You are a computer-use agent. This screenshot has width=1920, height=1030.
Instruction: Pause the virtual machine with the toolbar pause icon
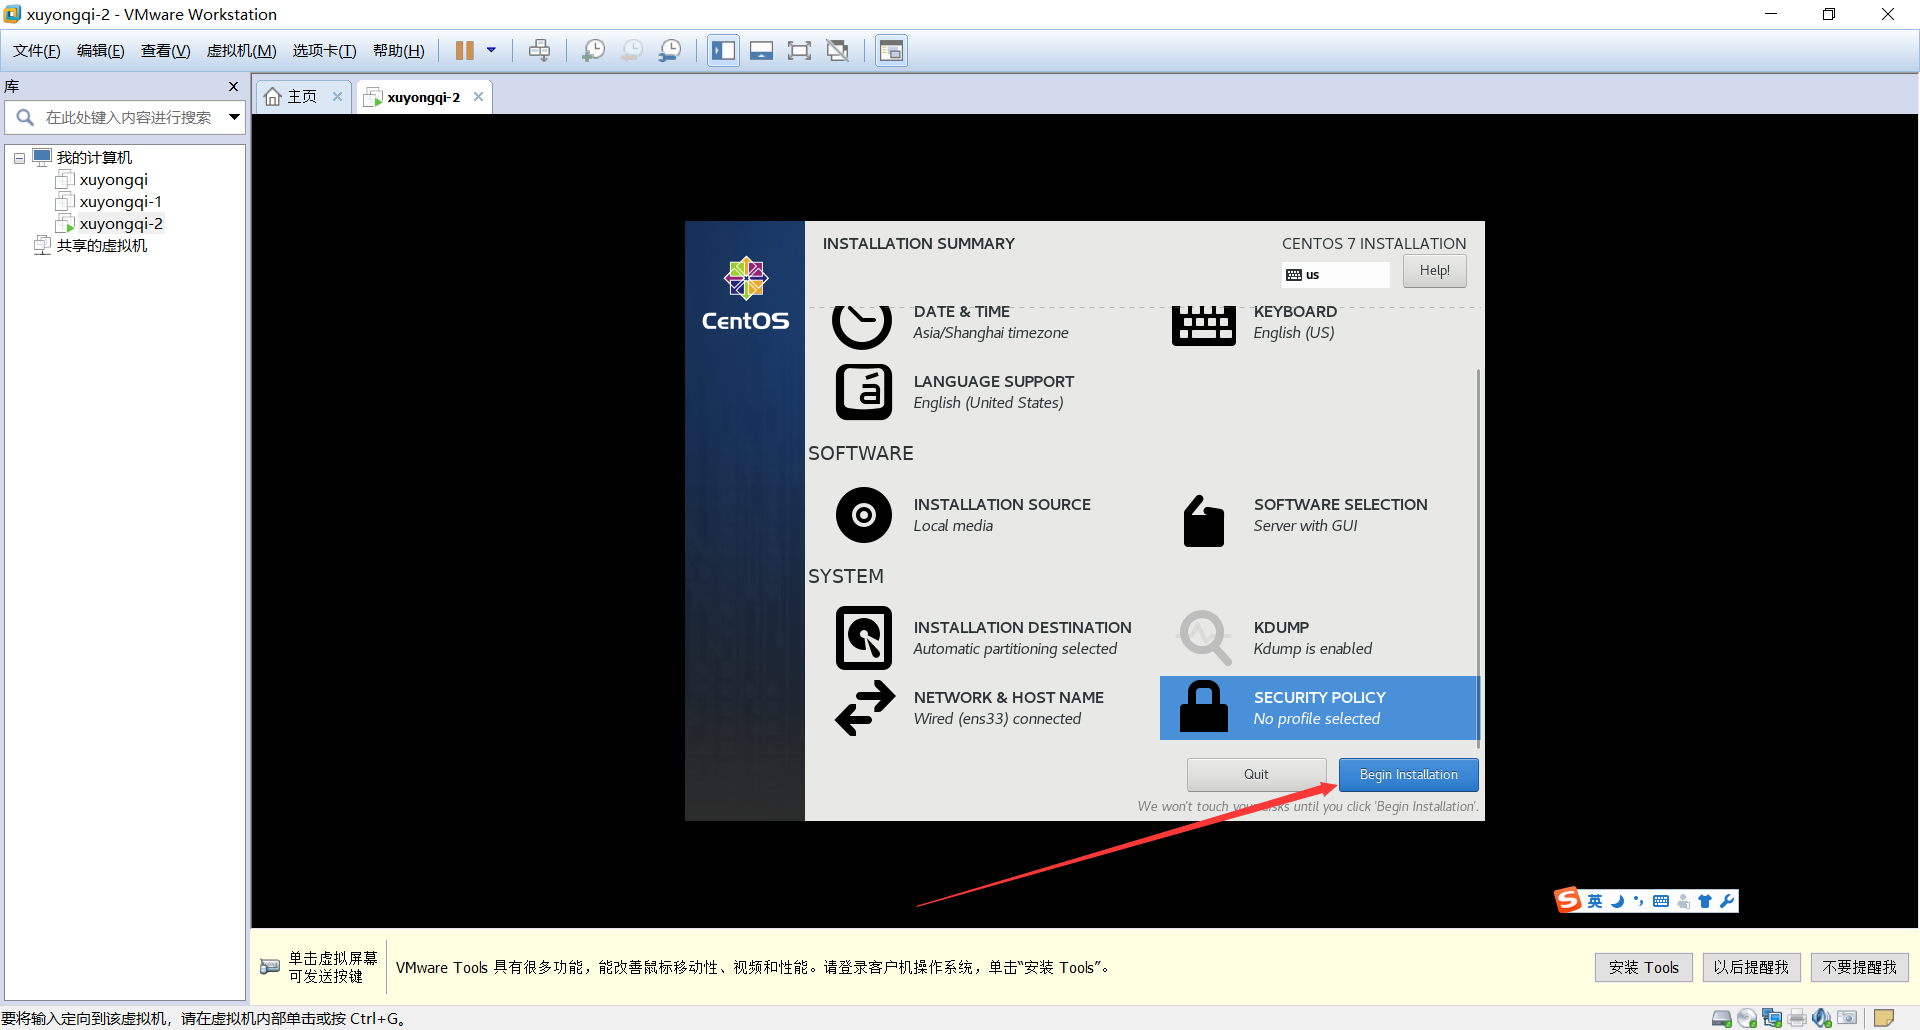465,50
